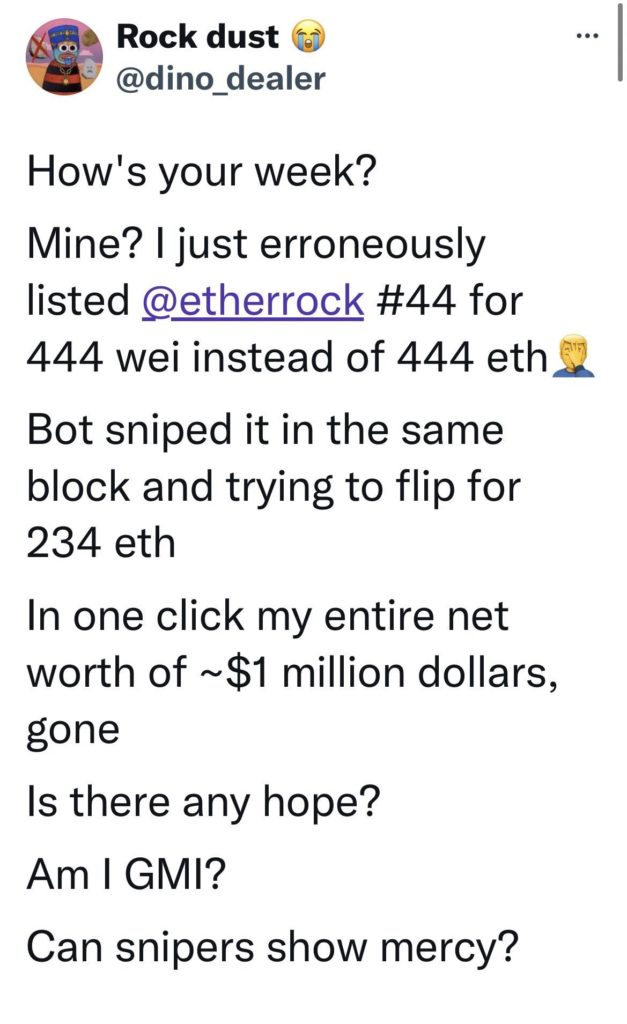Viewport: 627px width, 1024px height.
Task: Click the "234 eth" text
Action: 101,543
